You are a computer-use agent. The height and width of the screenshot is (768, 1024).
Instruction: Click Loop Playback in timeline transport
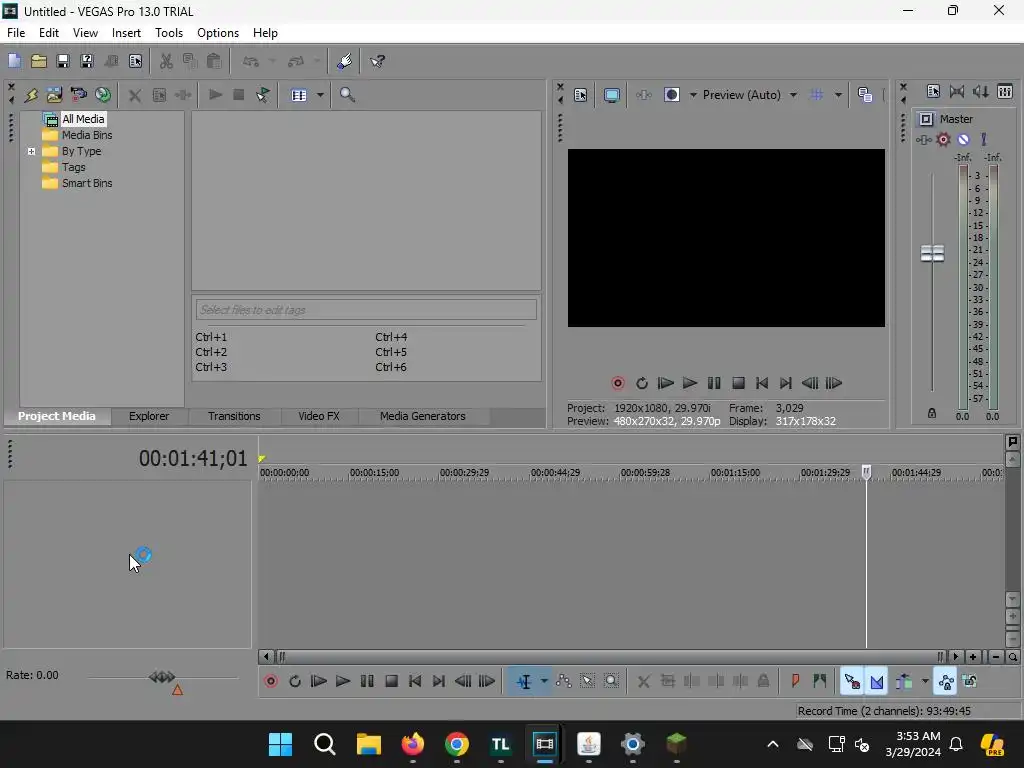tap(295, 682)
